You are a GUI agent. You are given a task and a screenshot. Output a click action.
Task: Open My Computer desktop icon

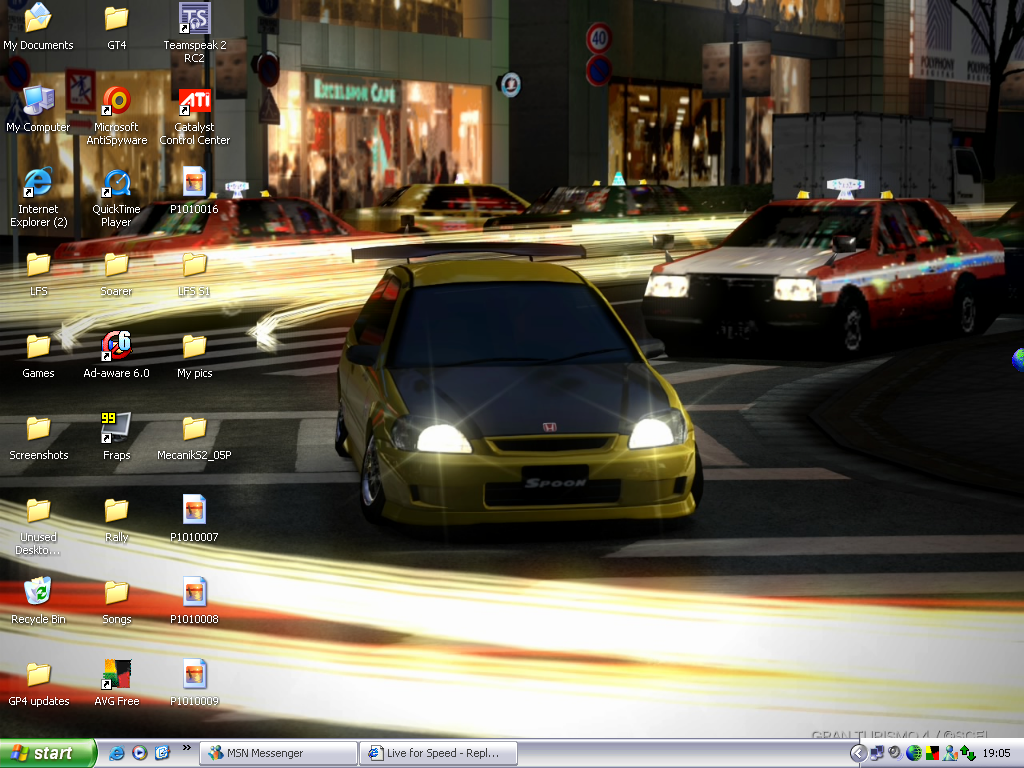(38, 108)
